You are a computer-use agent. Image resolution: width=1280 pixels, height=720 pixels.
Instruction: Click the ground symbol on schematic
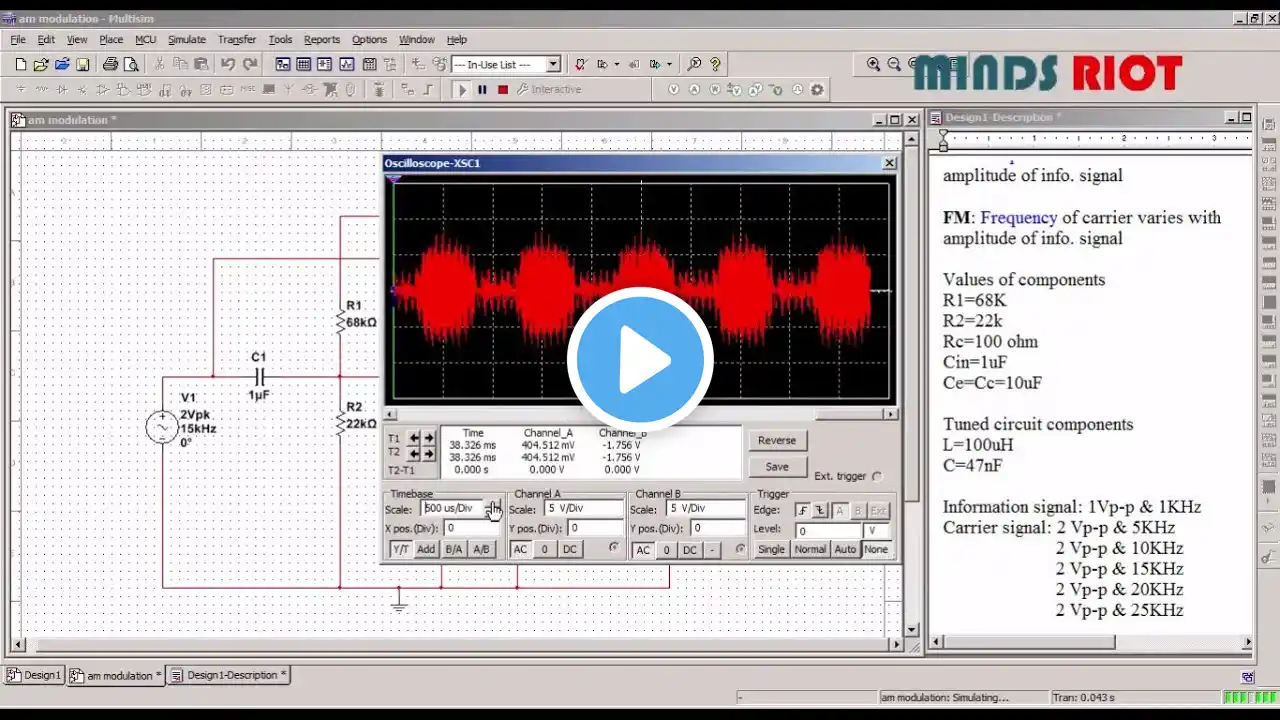tap(398, 603)
